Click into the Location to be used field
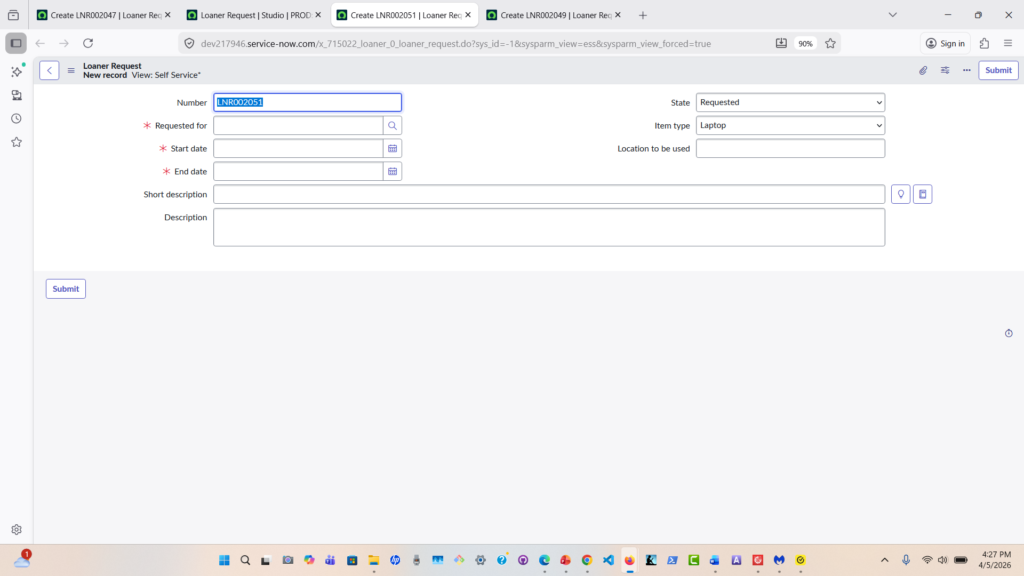The image size is (1024, 576). tap(790, 148)
